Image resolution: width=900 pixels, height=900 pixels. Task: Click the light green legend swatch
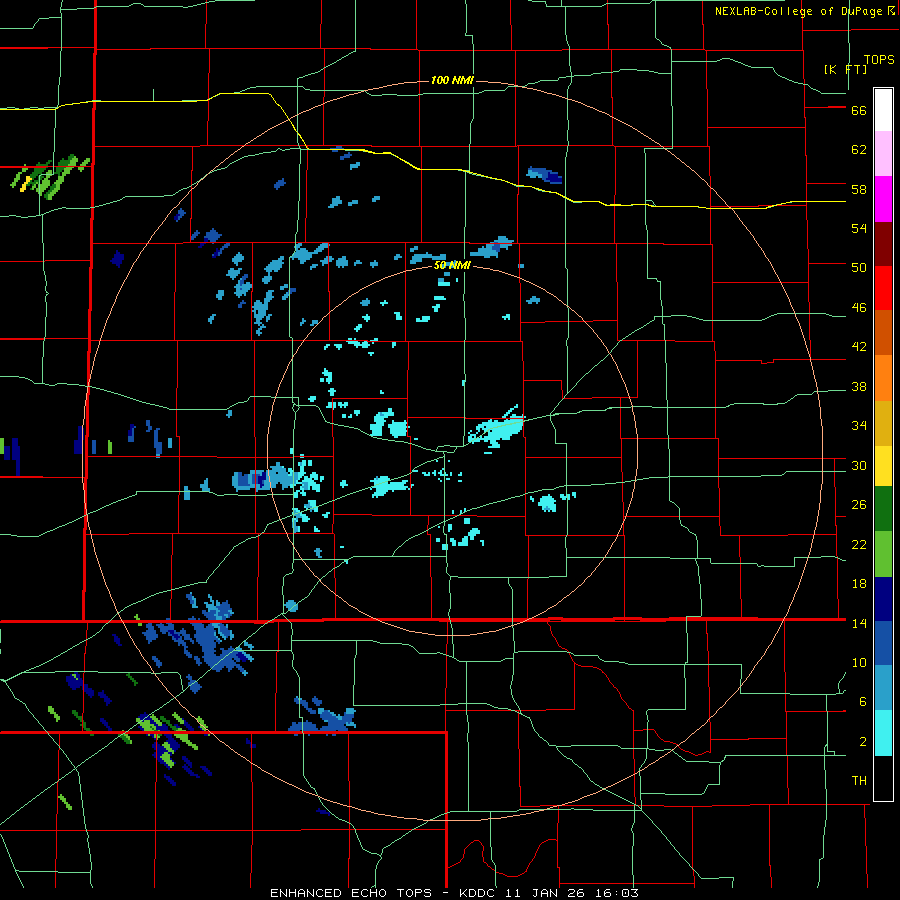(x=883, y=554)
